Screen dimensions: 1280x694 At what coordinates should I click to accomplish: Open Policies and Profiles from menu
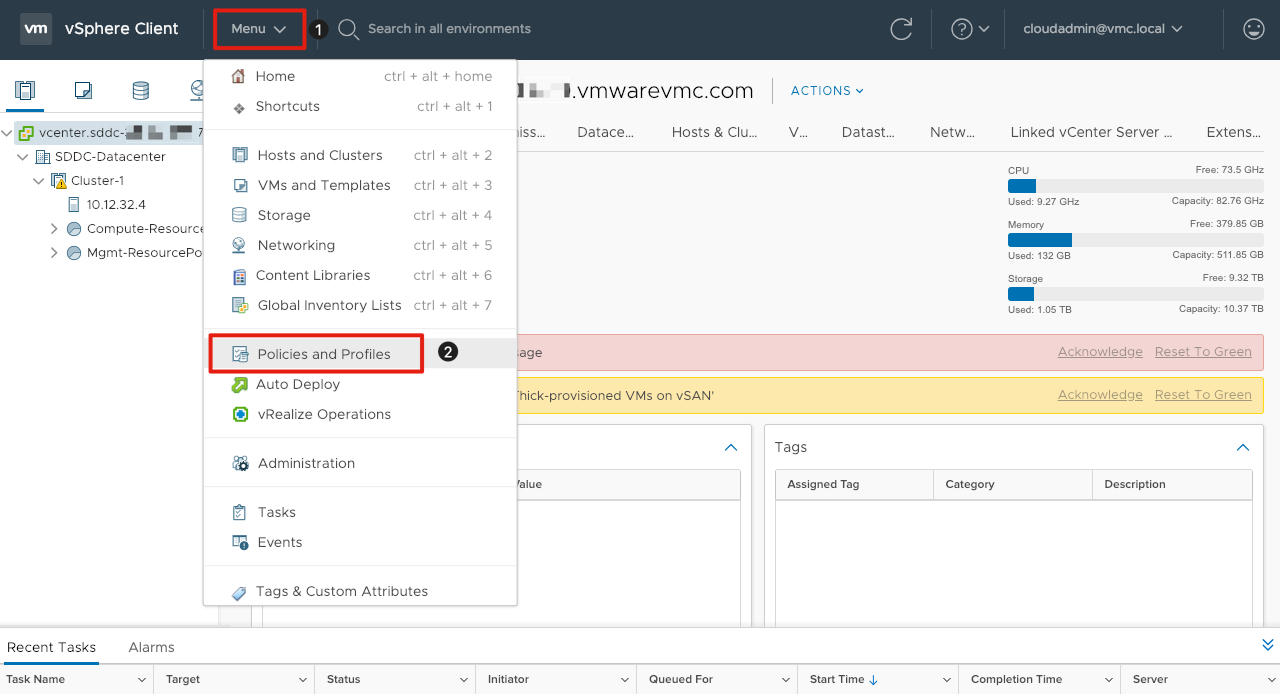click(323, 354)
